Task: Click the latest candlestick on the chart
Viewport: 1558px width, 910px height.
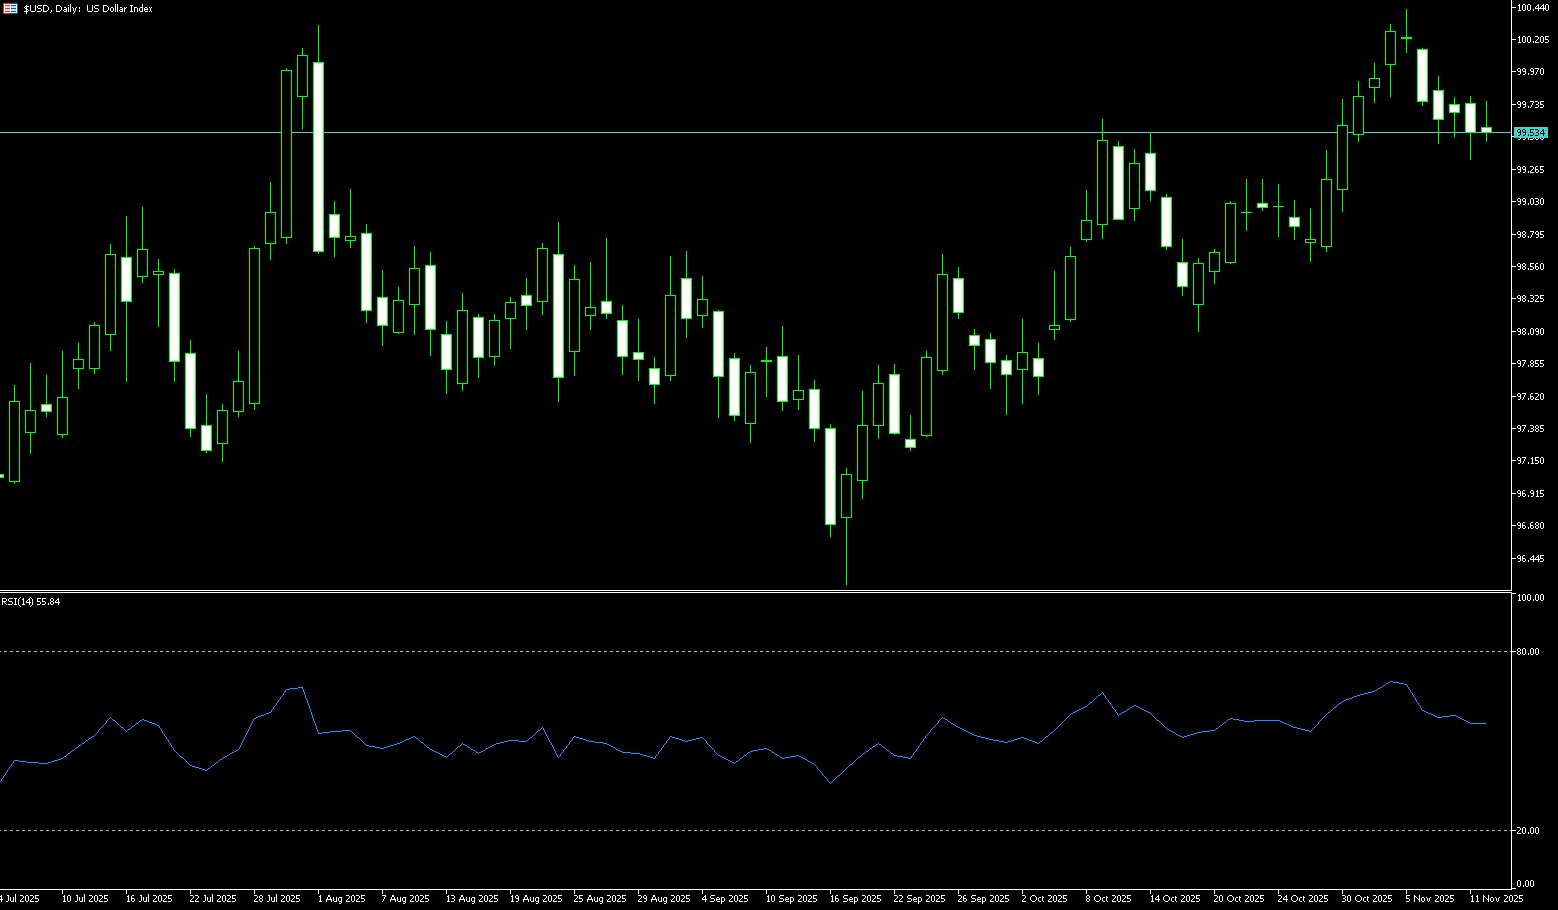Action: (1487, 130)
